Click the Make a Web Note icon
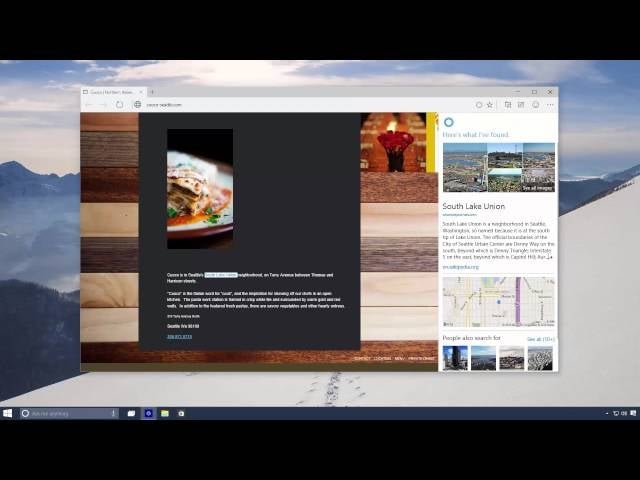The height and width of the screenshot is (480, 640). pyautogui.click(x=522, y=104)
